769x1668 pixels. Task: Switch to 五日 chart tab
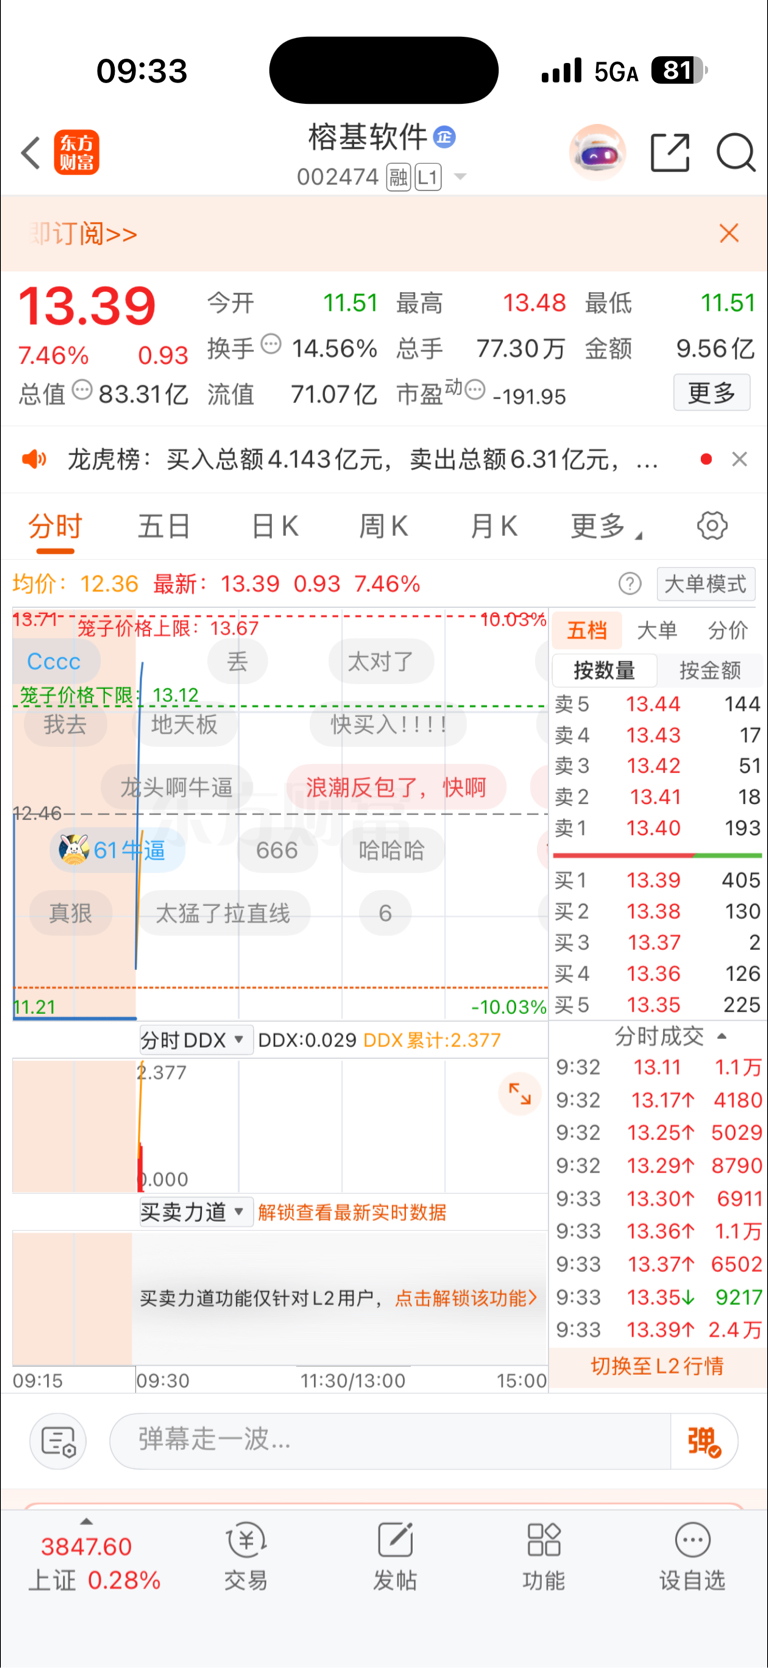click(164, 526)
